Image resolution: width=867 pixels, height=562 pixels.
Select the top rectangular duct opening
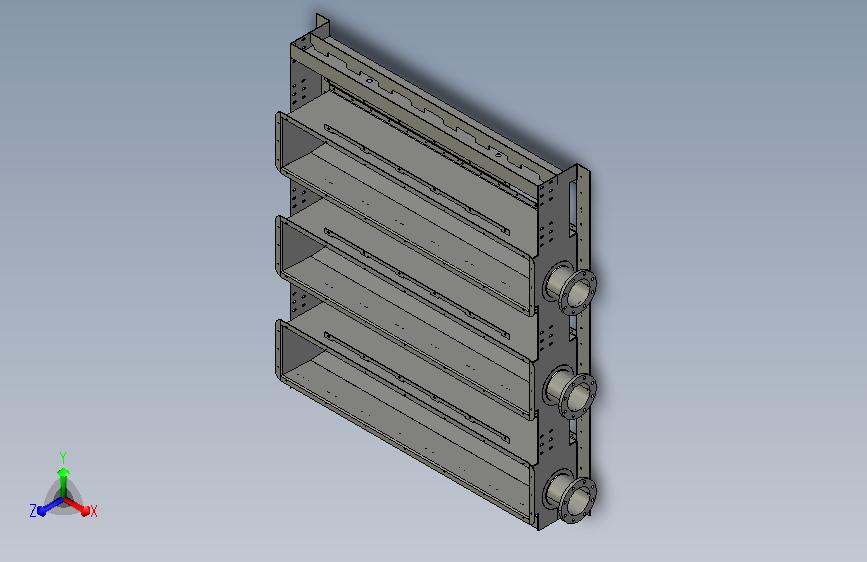pyautogui.click(x=405, y=214)
